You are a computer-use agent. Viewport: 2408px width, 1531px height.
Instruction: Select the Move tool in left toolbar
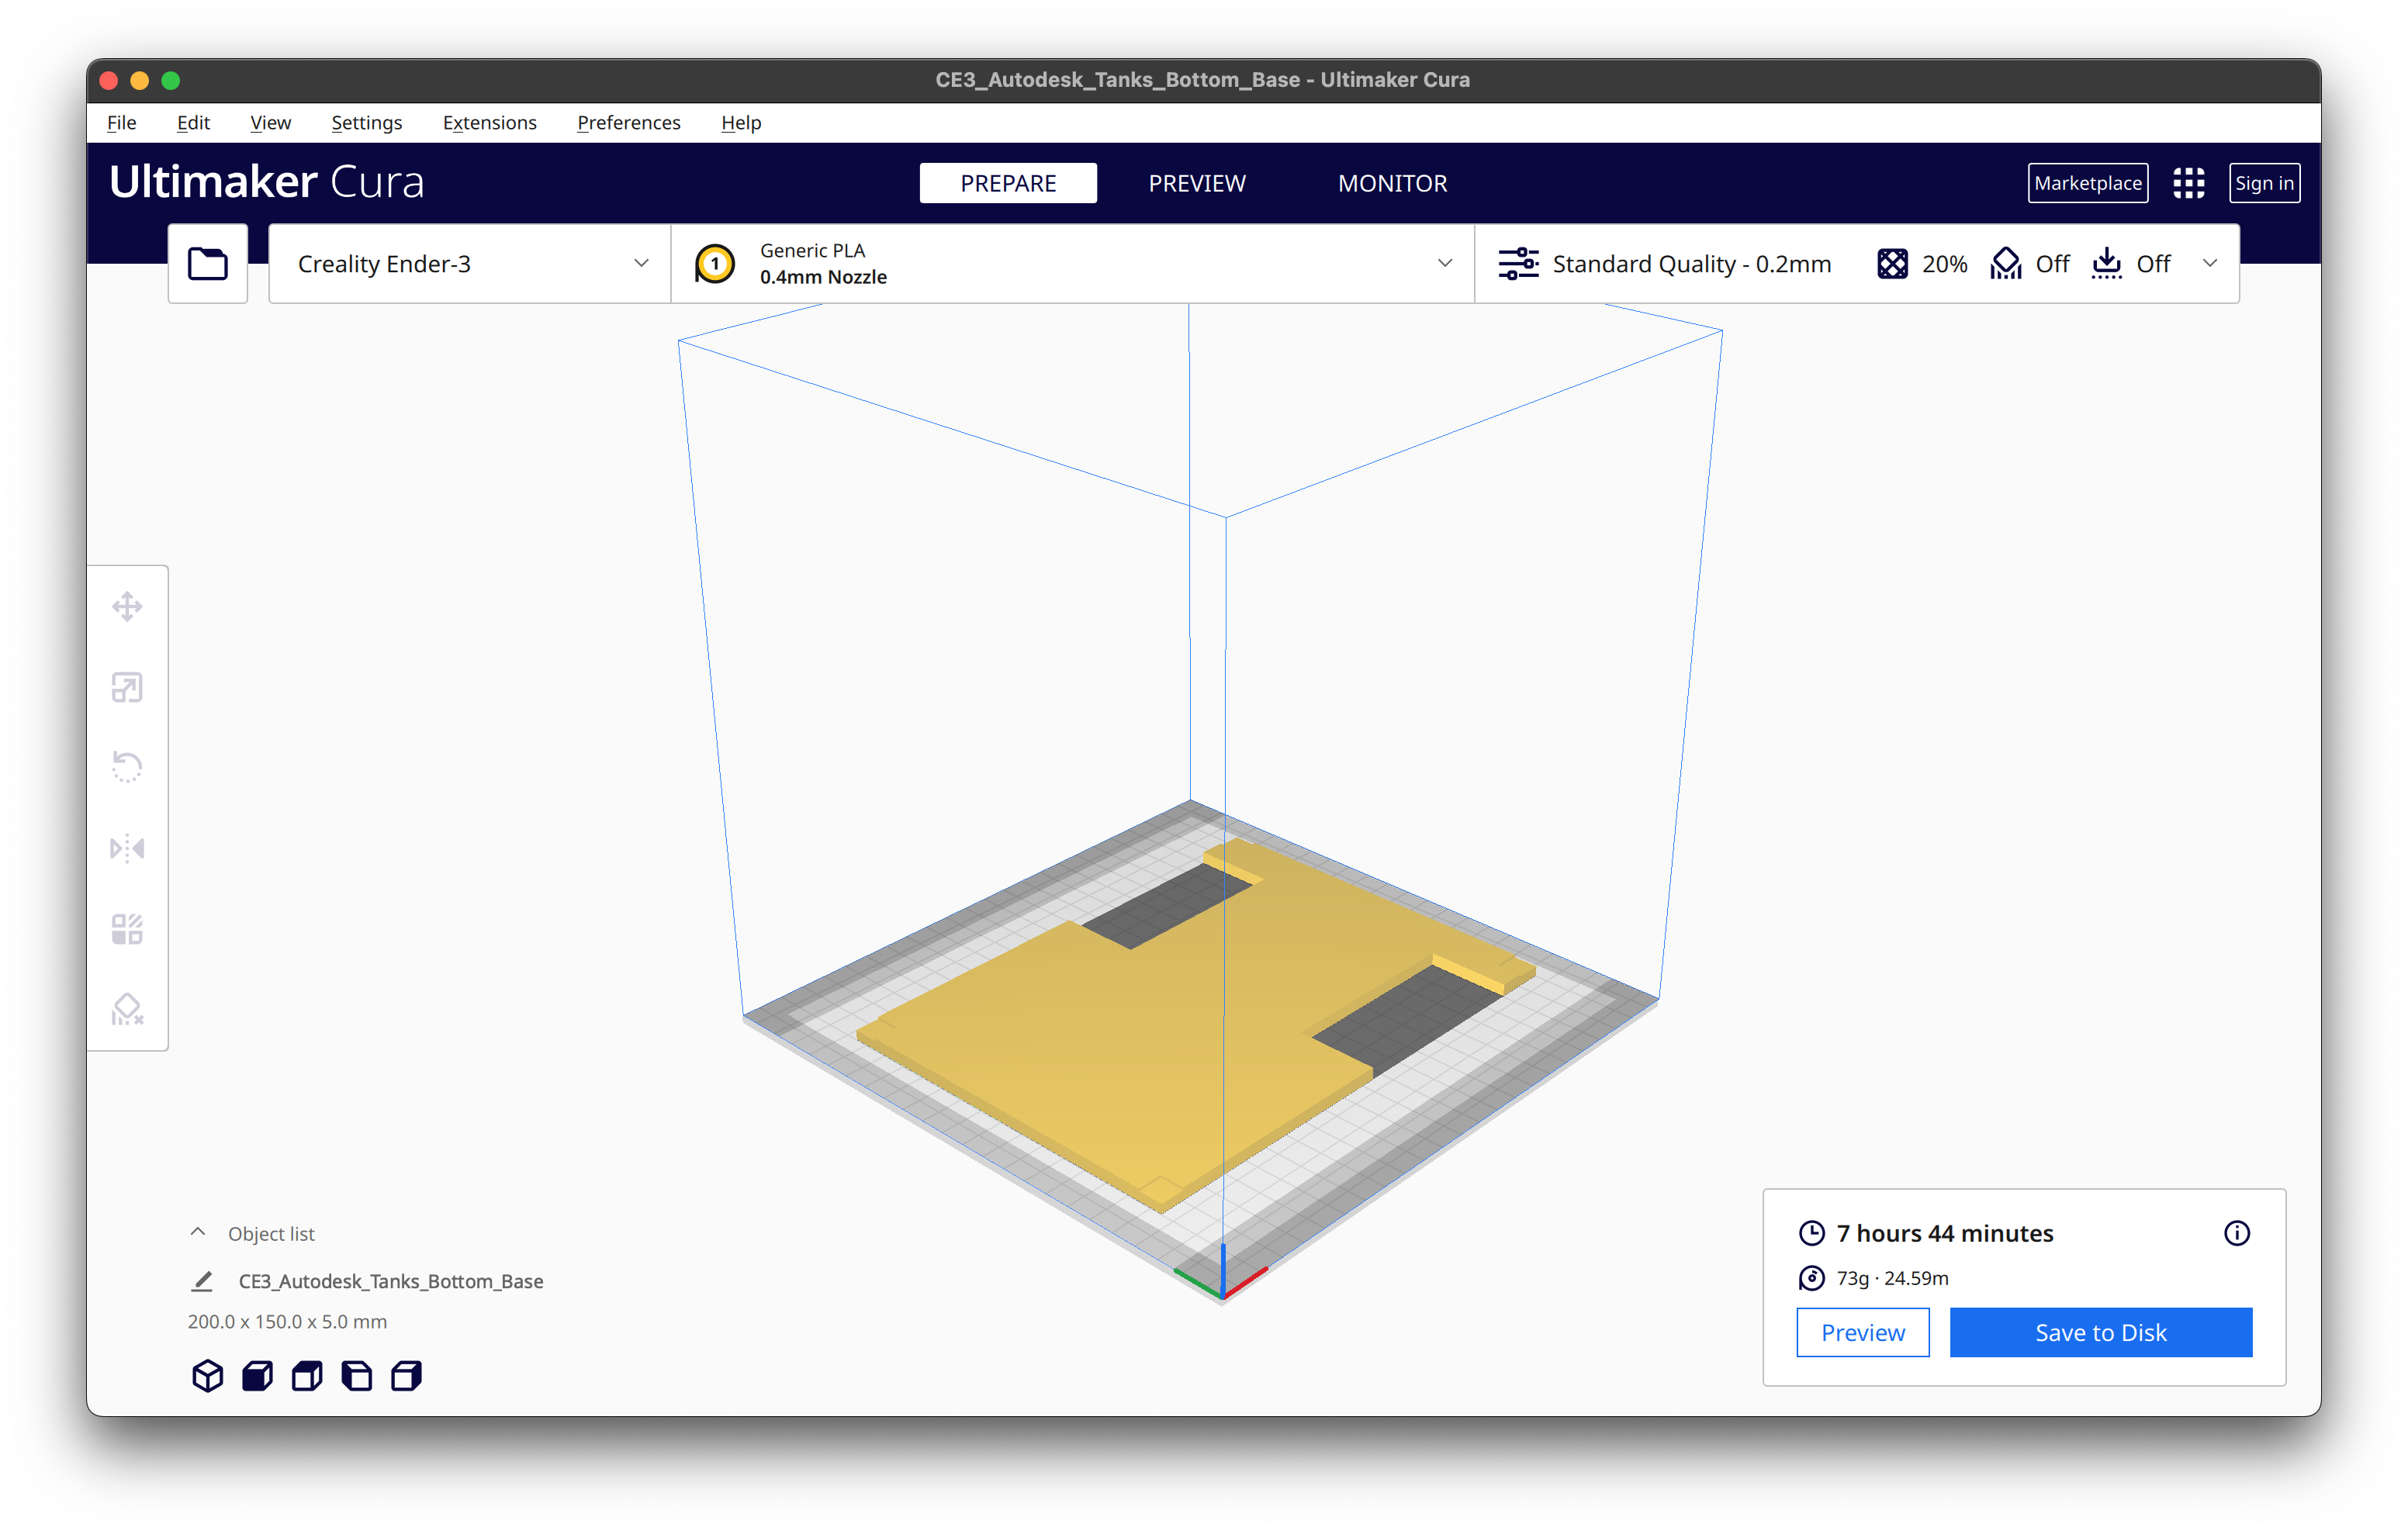[127, 606]
